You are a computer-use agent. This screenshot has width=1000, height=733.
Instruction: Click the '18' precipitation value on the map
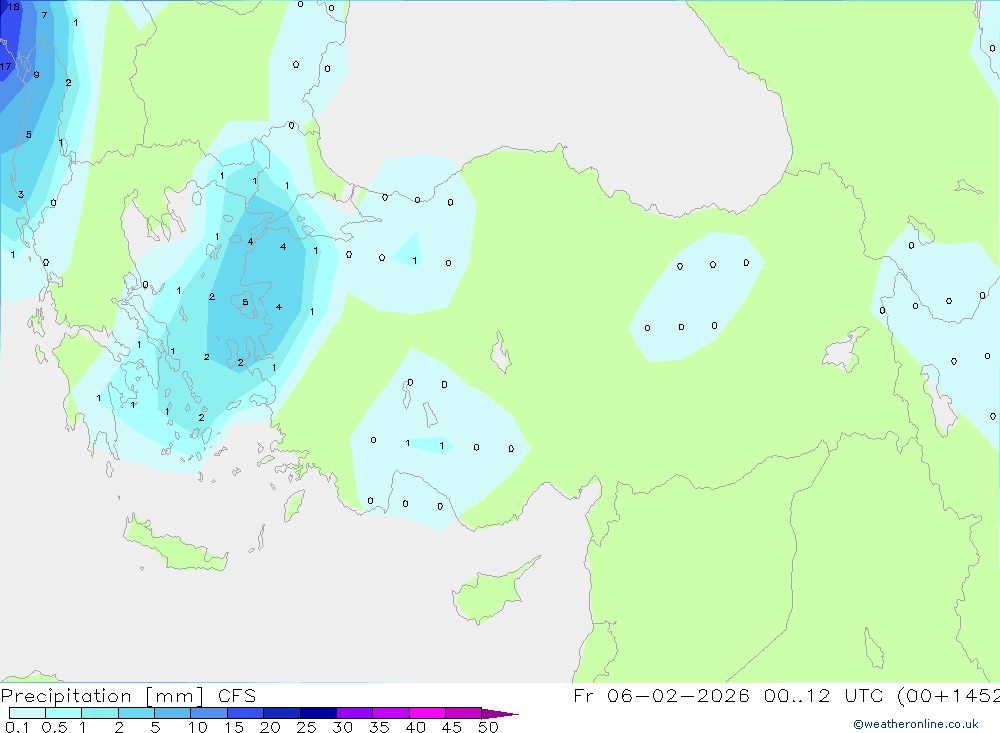tap(13, 7)
